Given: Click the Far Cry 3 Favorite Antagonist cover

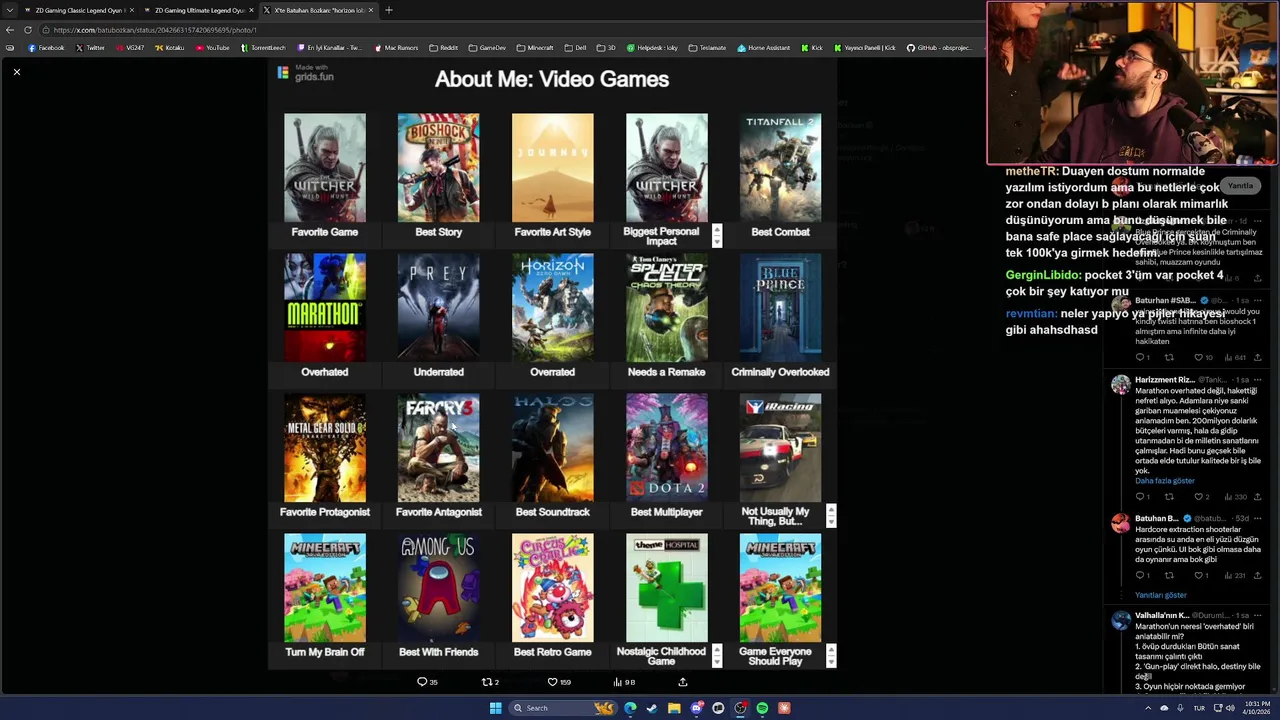Looking at the screenshot, I should tap(439, 448).
